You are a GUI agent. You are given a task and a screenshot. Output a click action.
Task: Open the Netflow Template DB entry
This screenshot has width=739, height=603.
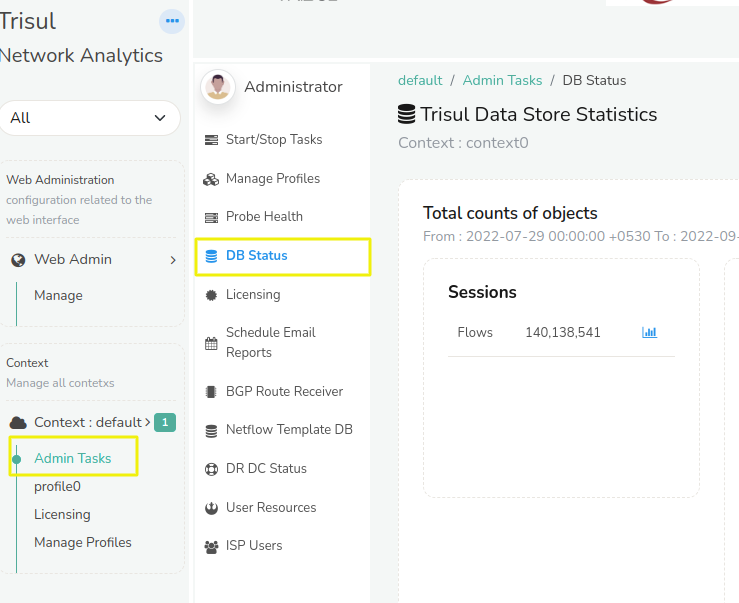point(289,430)
